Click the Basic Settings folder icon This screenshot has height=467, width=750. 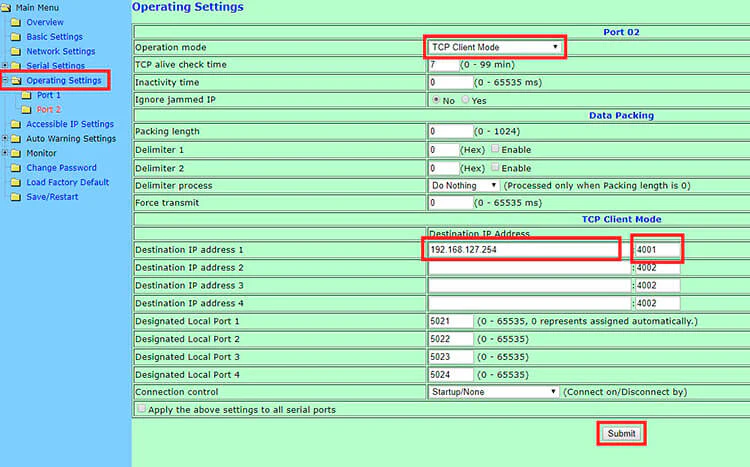click(x=16, y=37)
